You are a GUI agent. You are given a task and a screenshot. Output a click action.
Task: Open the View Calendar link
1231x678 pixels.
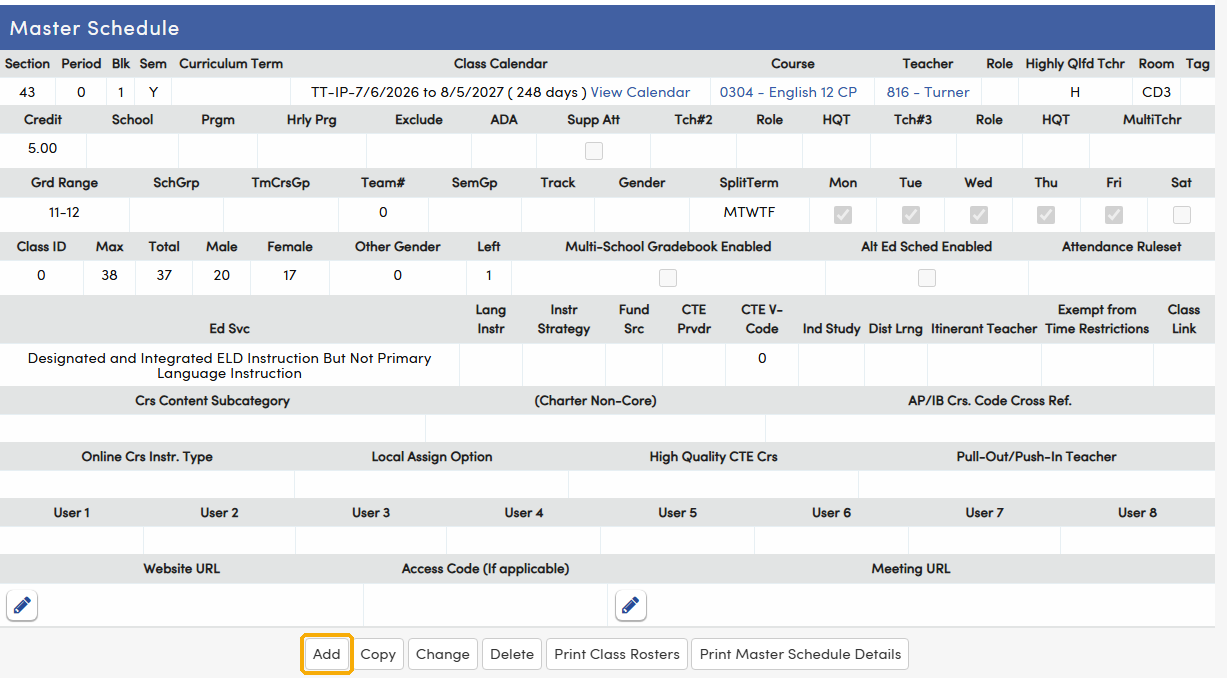[640, 92]
